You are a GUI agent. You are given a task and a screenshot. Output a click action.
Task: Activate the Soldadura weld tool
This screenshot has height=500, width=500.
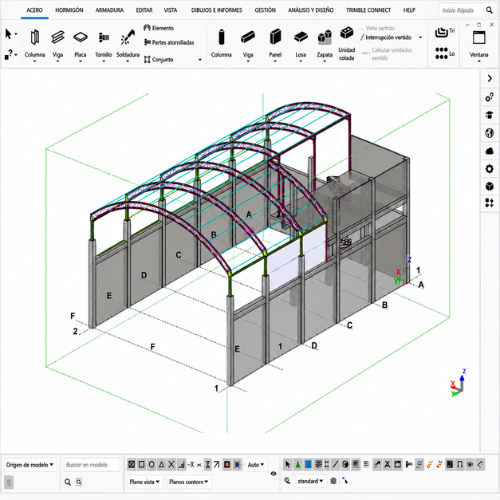128,44
